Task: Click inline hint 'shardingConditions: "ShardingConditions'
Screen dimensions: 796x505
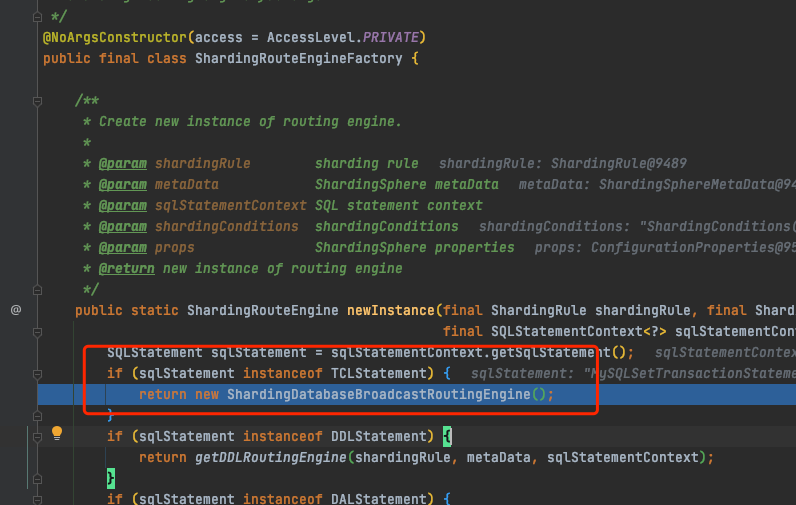Action: tap(637, 226)
